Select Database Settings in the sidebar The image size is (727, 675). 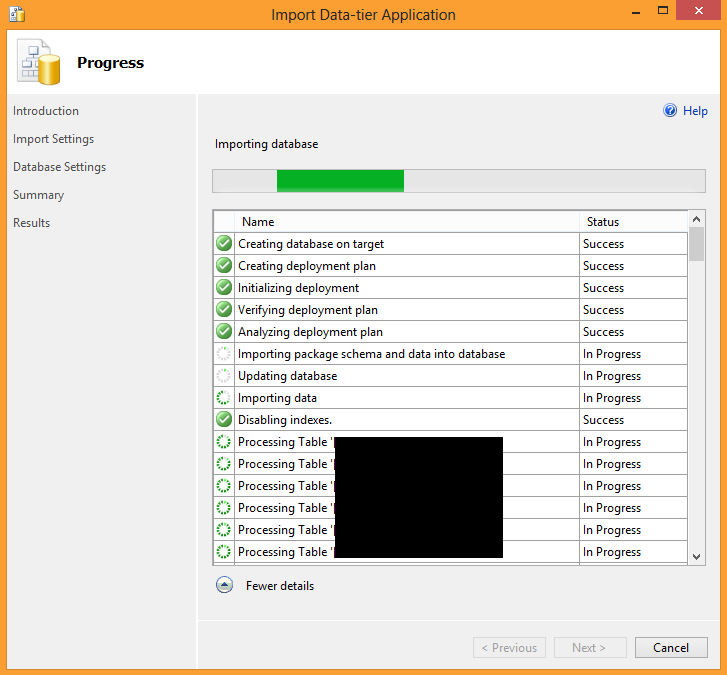[x=59, y=167]
